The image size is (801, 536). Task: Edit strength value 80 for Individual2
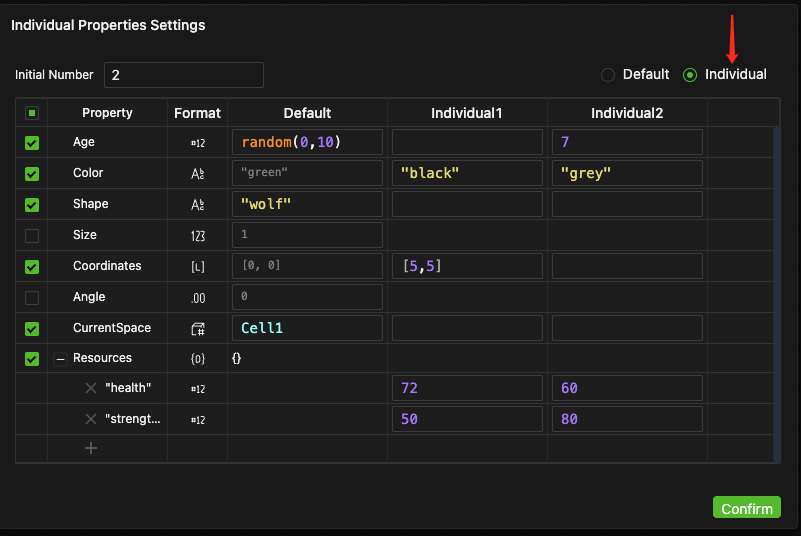[x=627, y=419]
